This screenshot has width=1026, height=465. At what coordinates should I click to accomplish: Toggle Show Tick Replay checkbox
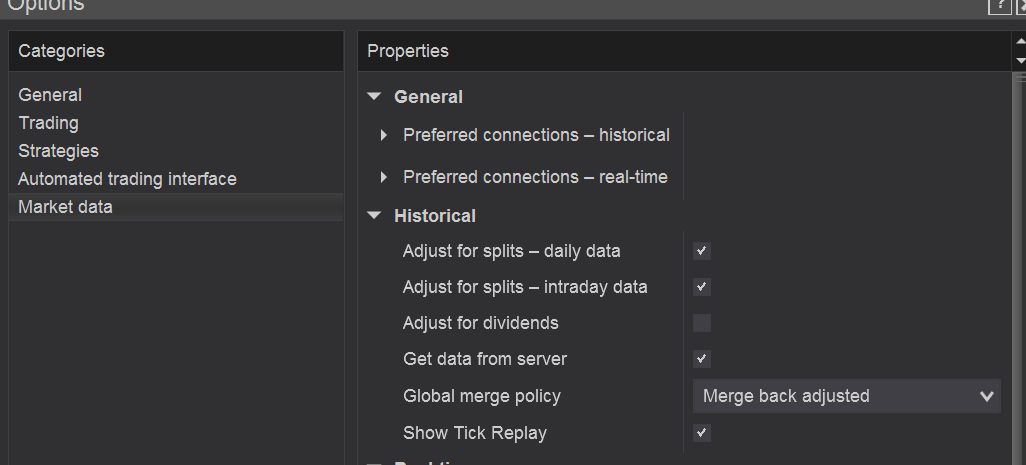(x=702, y=433)
